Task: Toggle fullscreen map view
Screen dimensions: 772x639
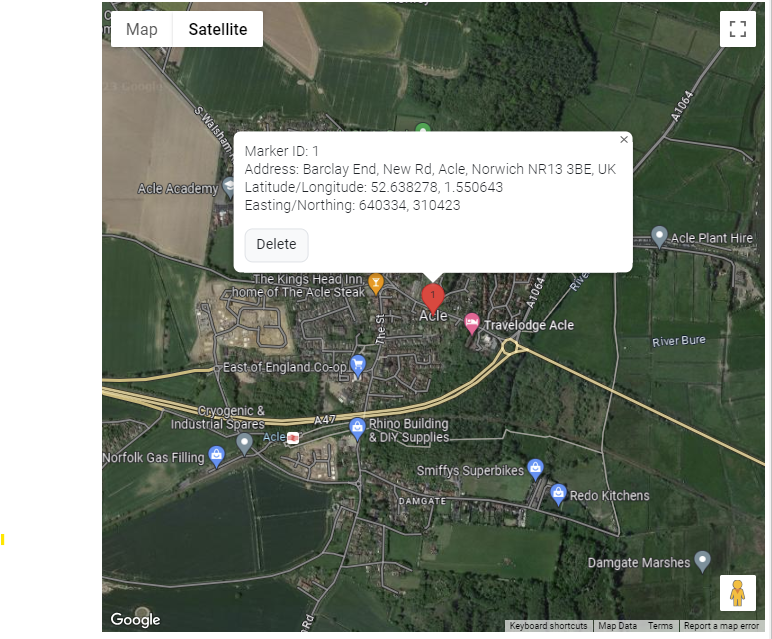Action: point(738,29)
